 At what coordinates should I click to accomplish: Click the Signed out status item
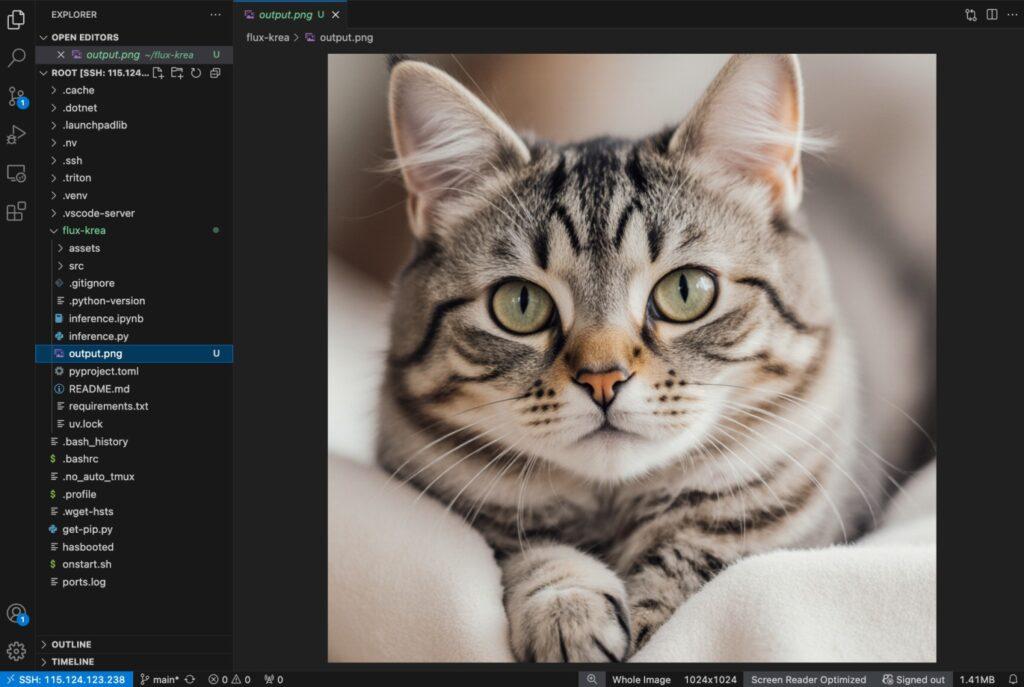click(x=913, y=679)
